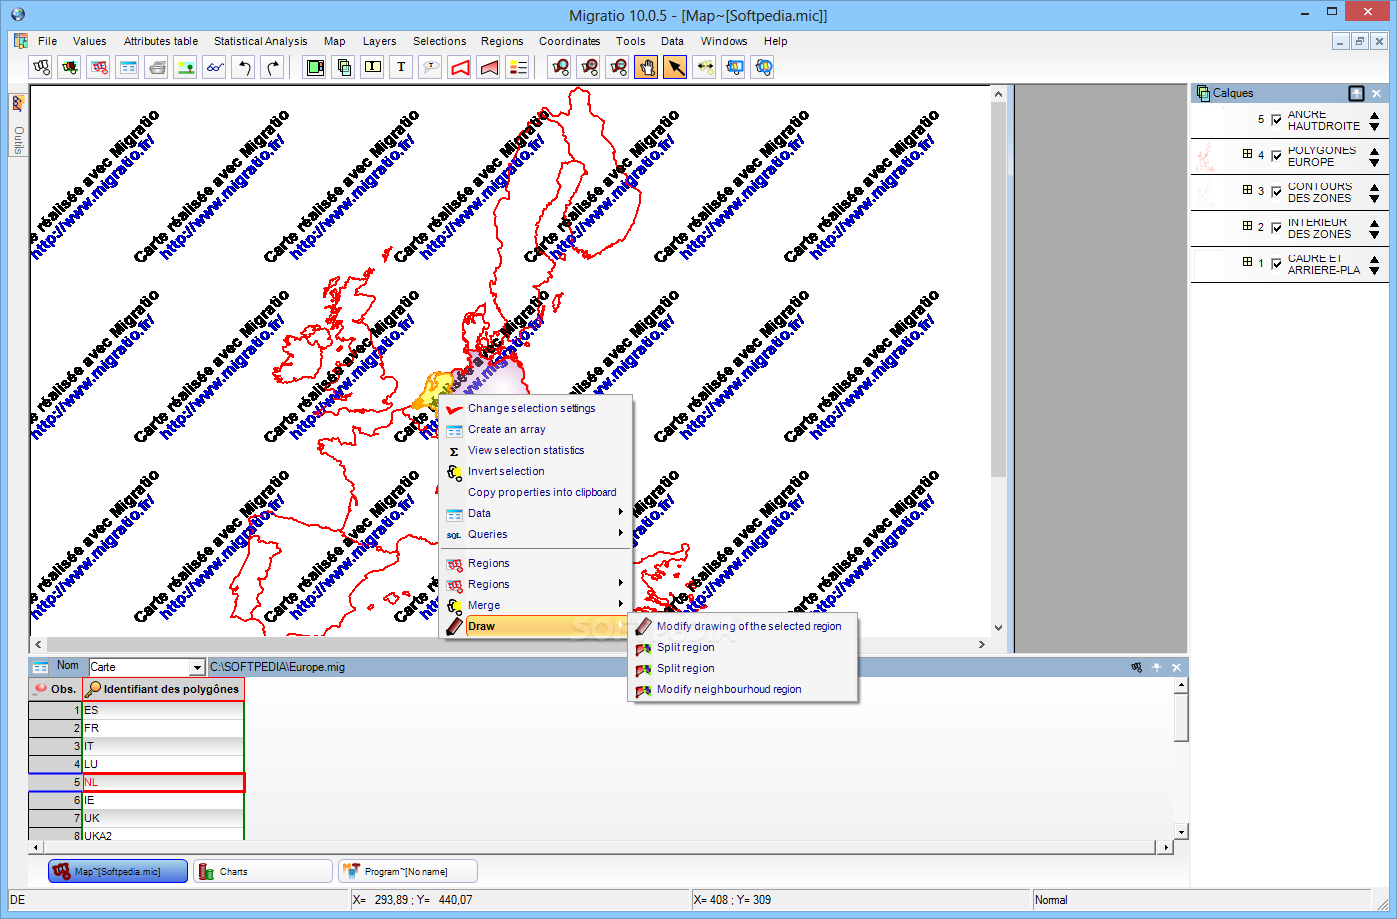1397x919 pixels.
Task: Open the Nom 'Carte' dropdown
Action: [x=197, y=667]
